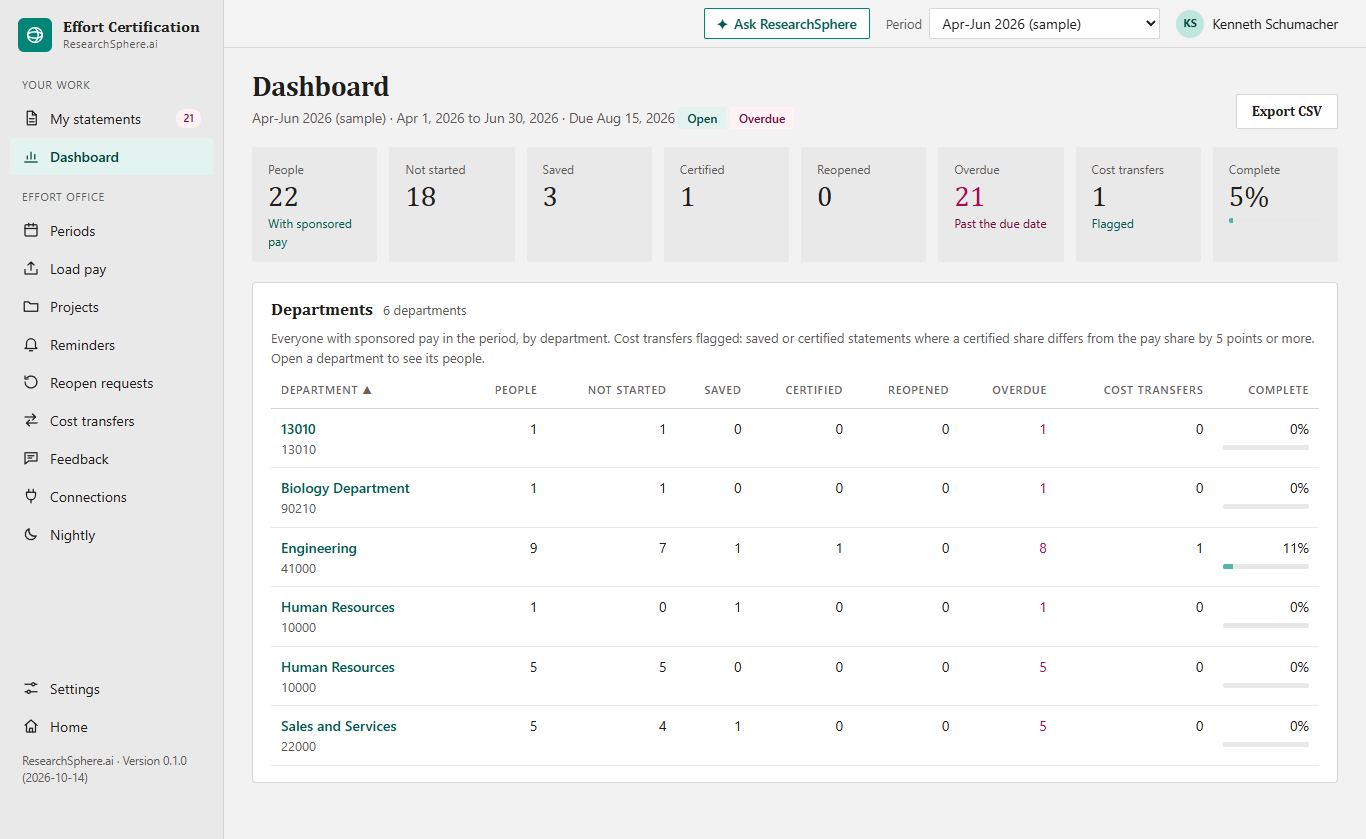Click the Load pay upload icon

(x=31, y=269)
